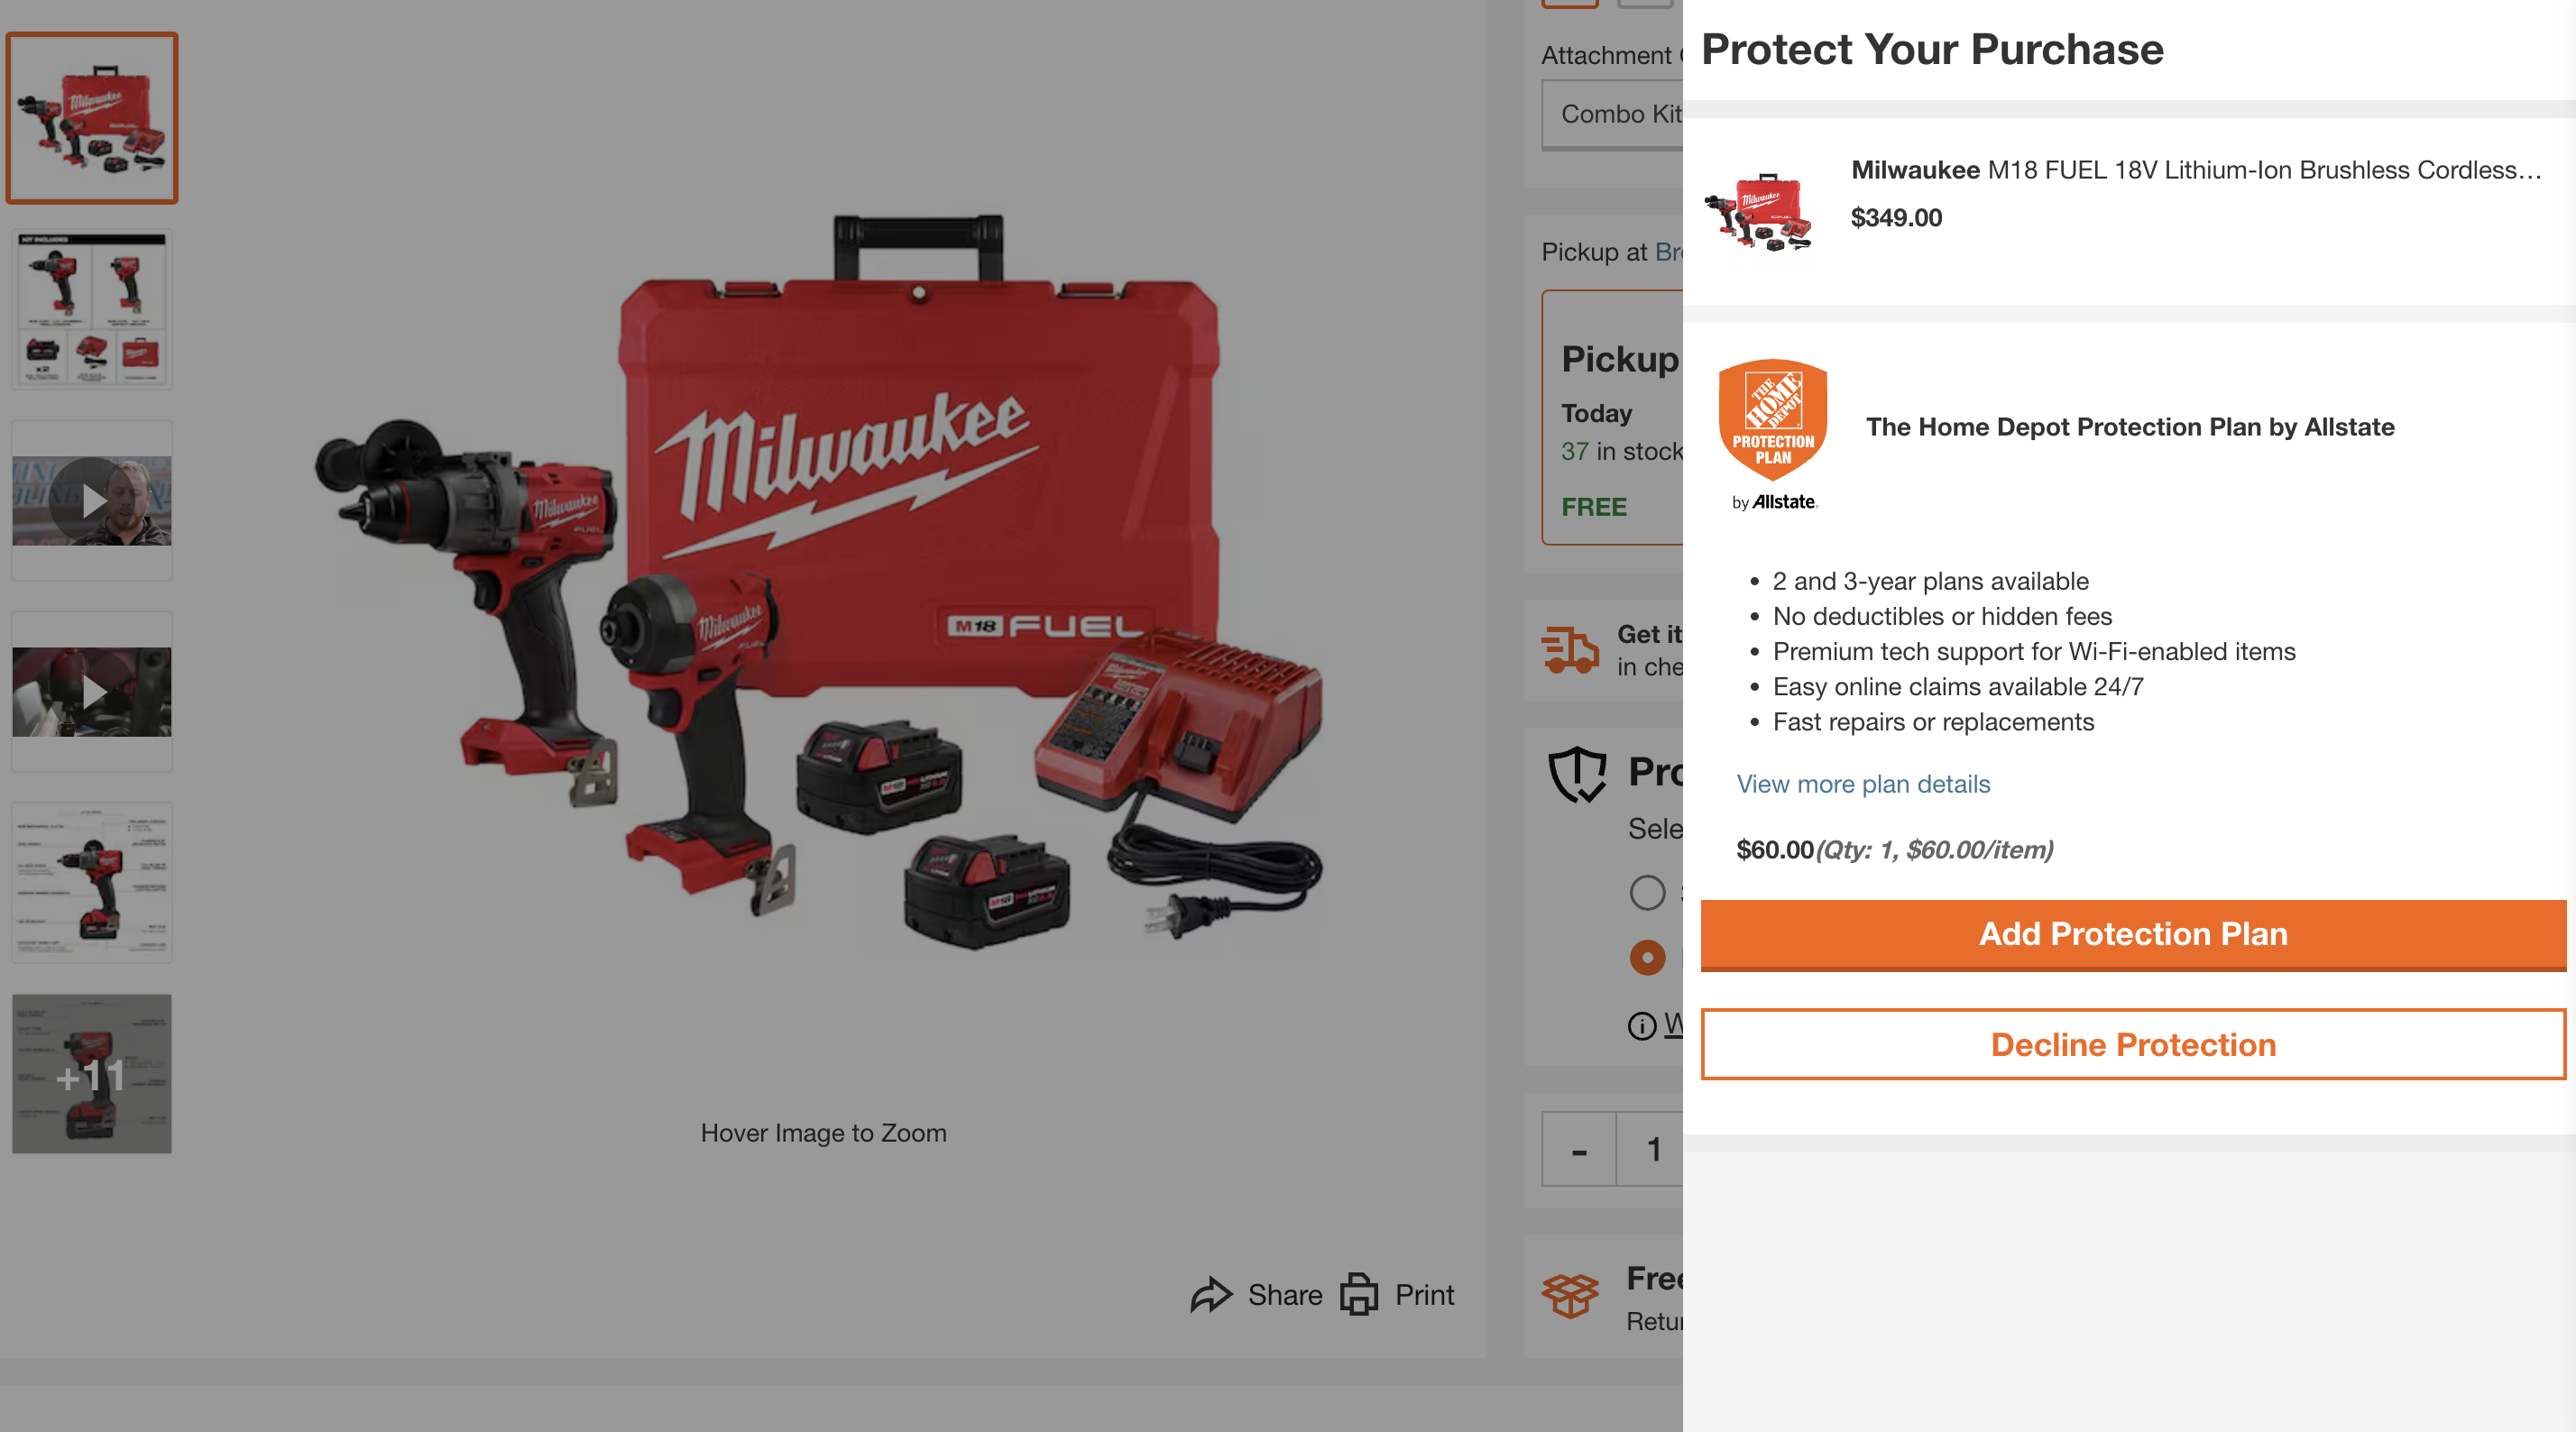This screenshot has height=1432, width=2576.
Task: Click the second video thumbnail
Action: pos(92,690)
